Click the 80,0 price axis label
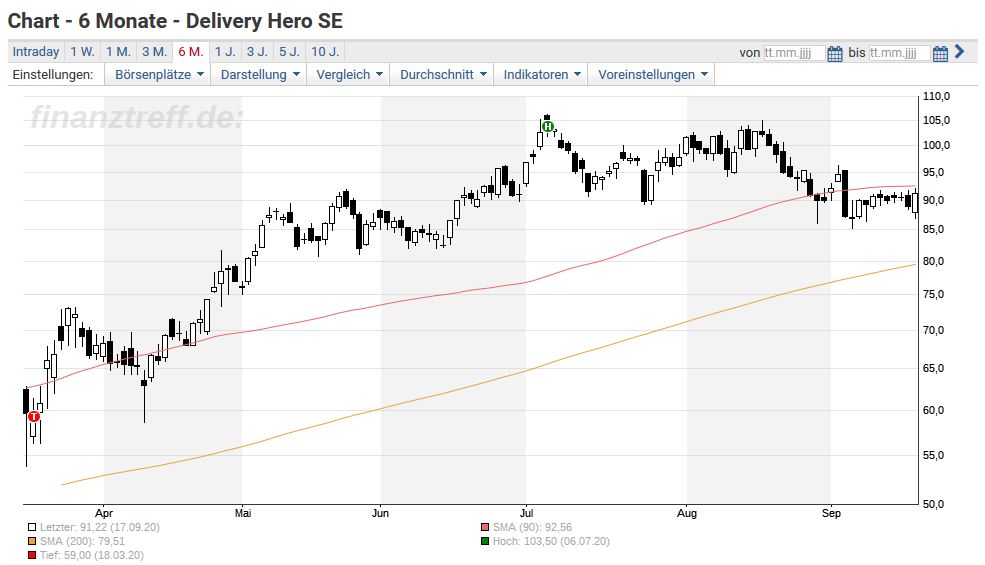985x565 pixels. pyautogui.click(x=933, y=261)
